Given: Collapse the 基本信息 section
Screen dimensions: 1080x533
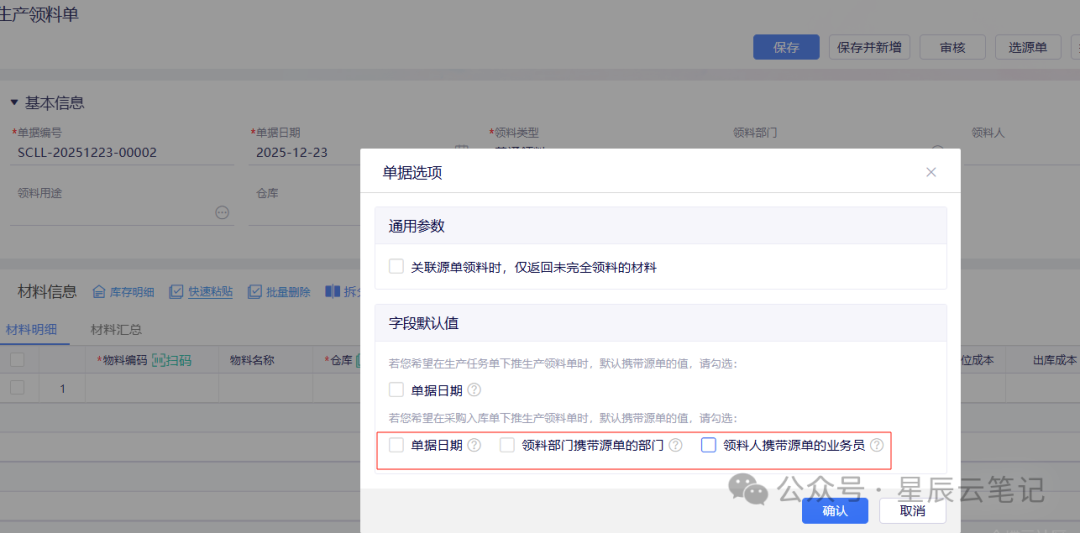Looking at the screenshot, I should [x=14, y=103].
